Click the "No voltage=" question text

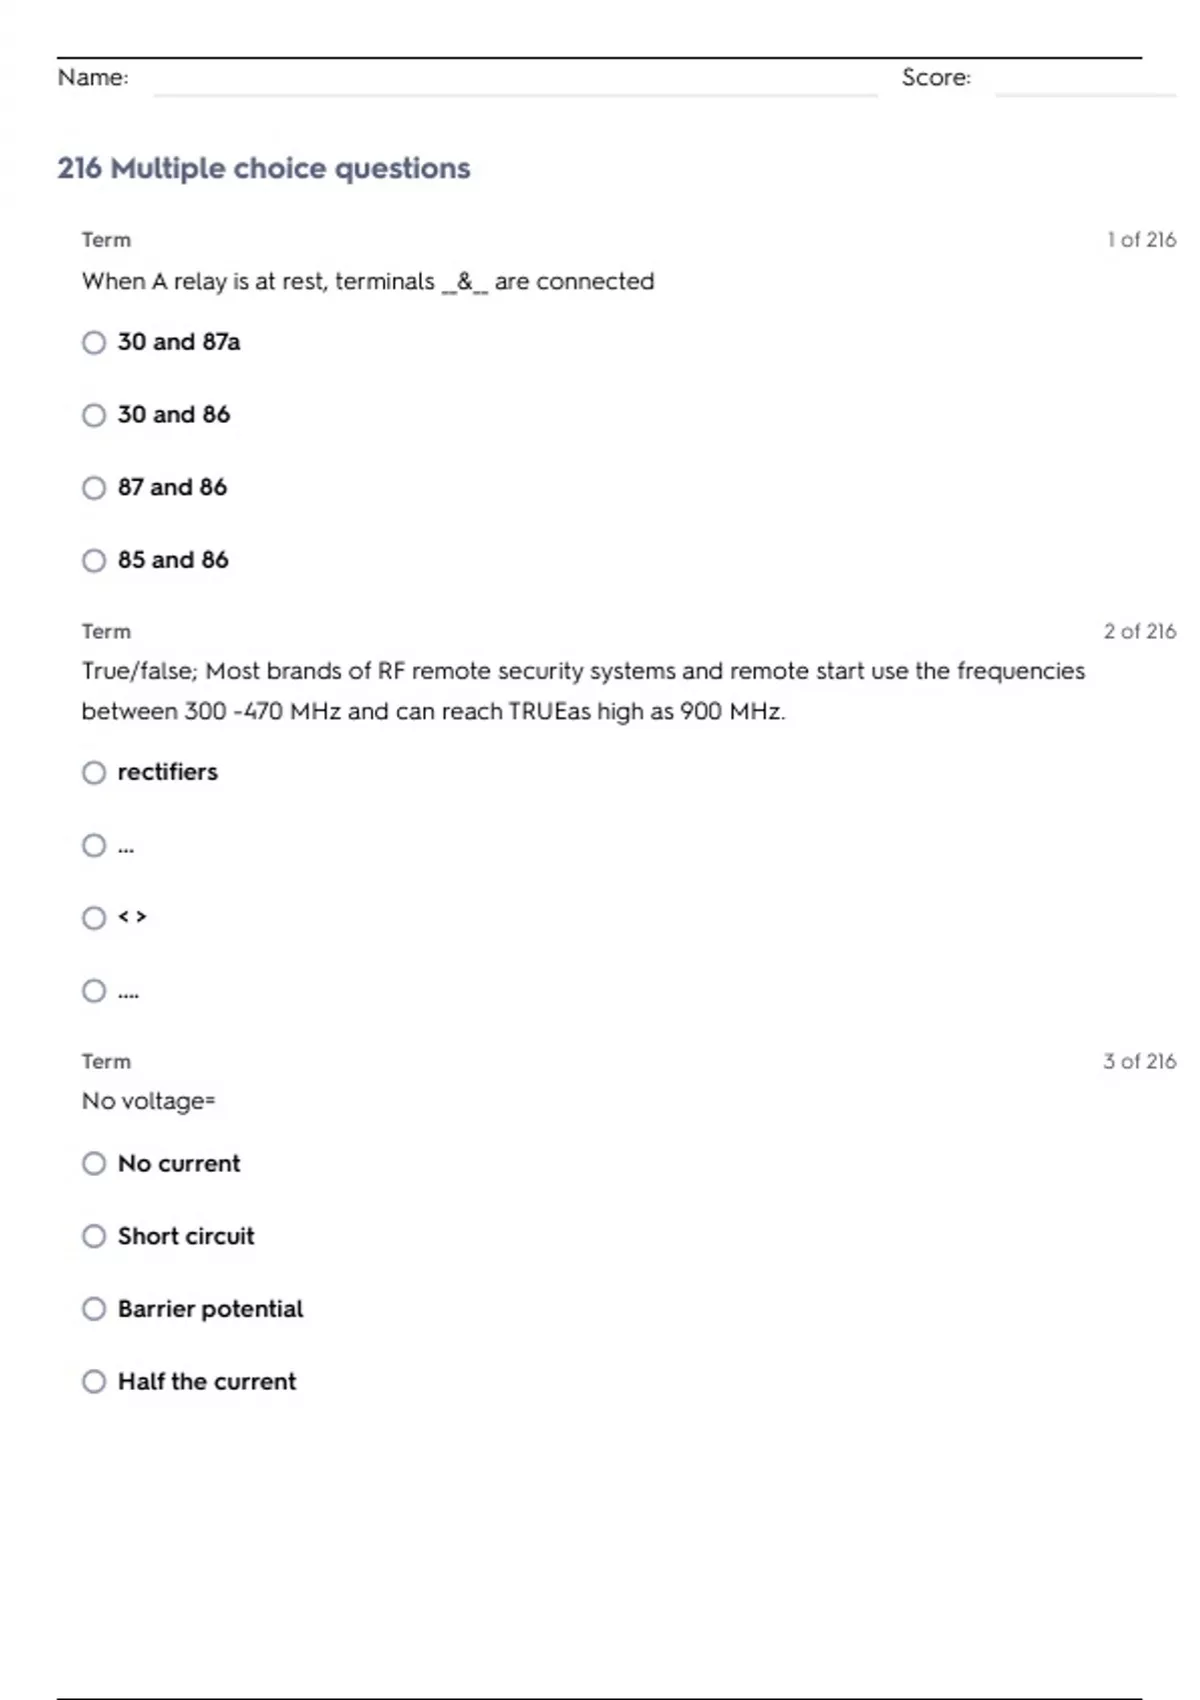coord(148,1101)
